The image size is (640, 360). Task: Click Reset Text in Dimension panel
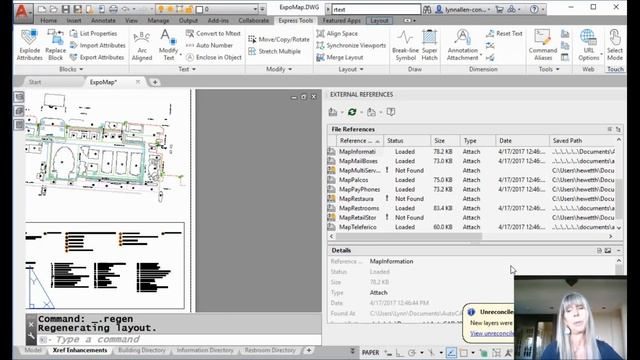point(504,33)
